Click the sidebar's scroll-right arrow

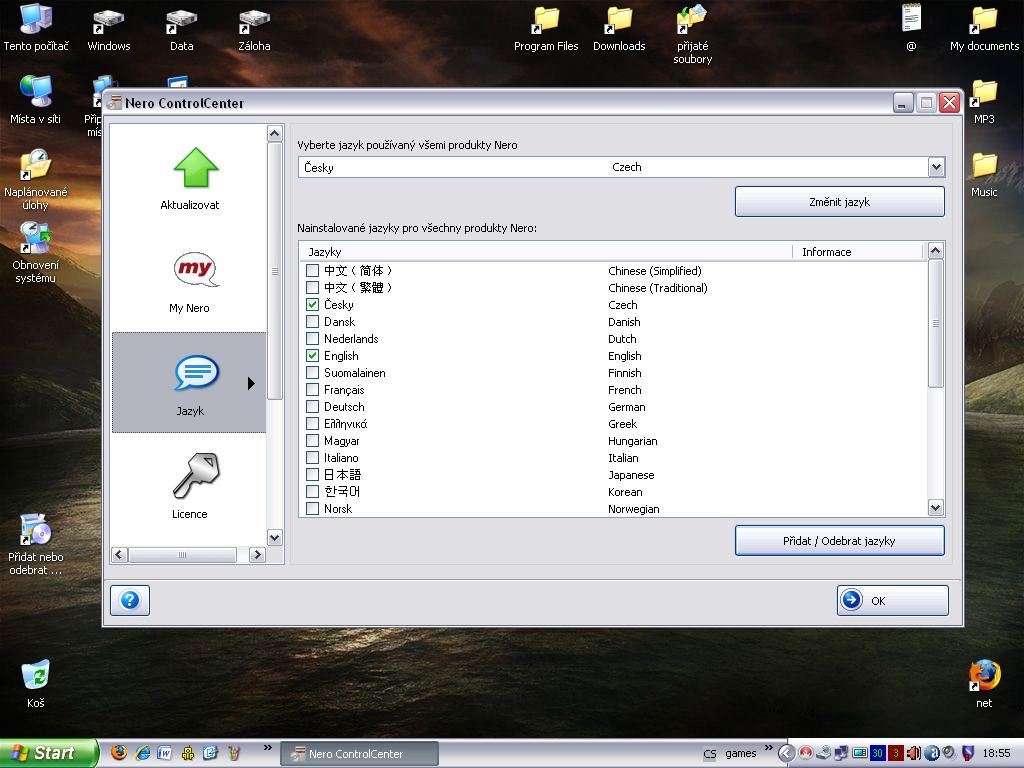(257, 555)
